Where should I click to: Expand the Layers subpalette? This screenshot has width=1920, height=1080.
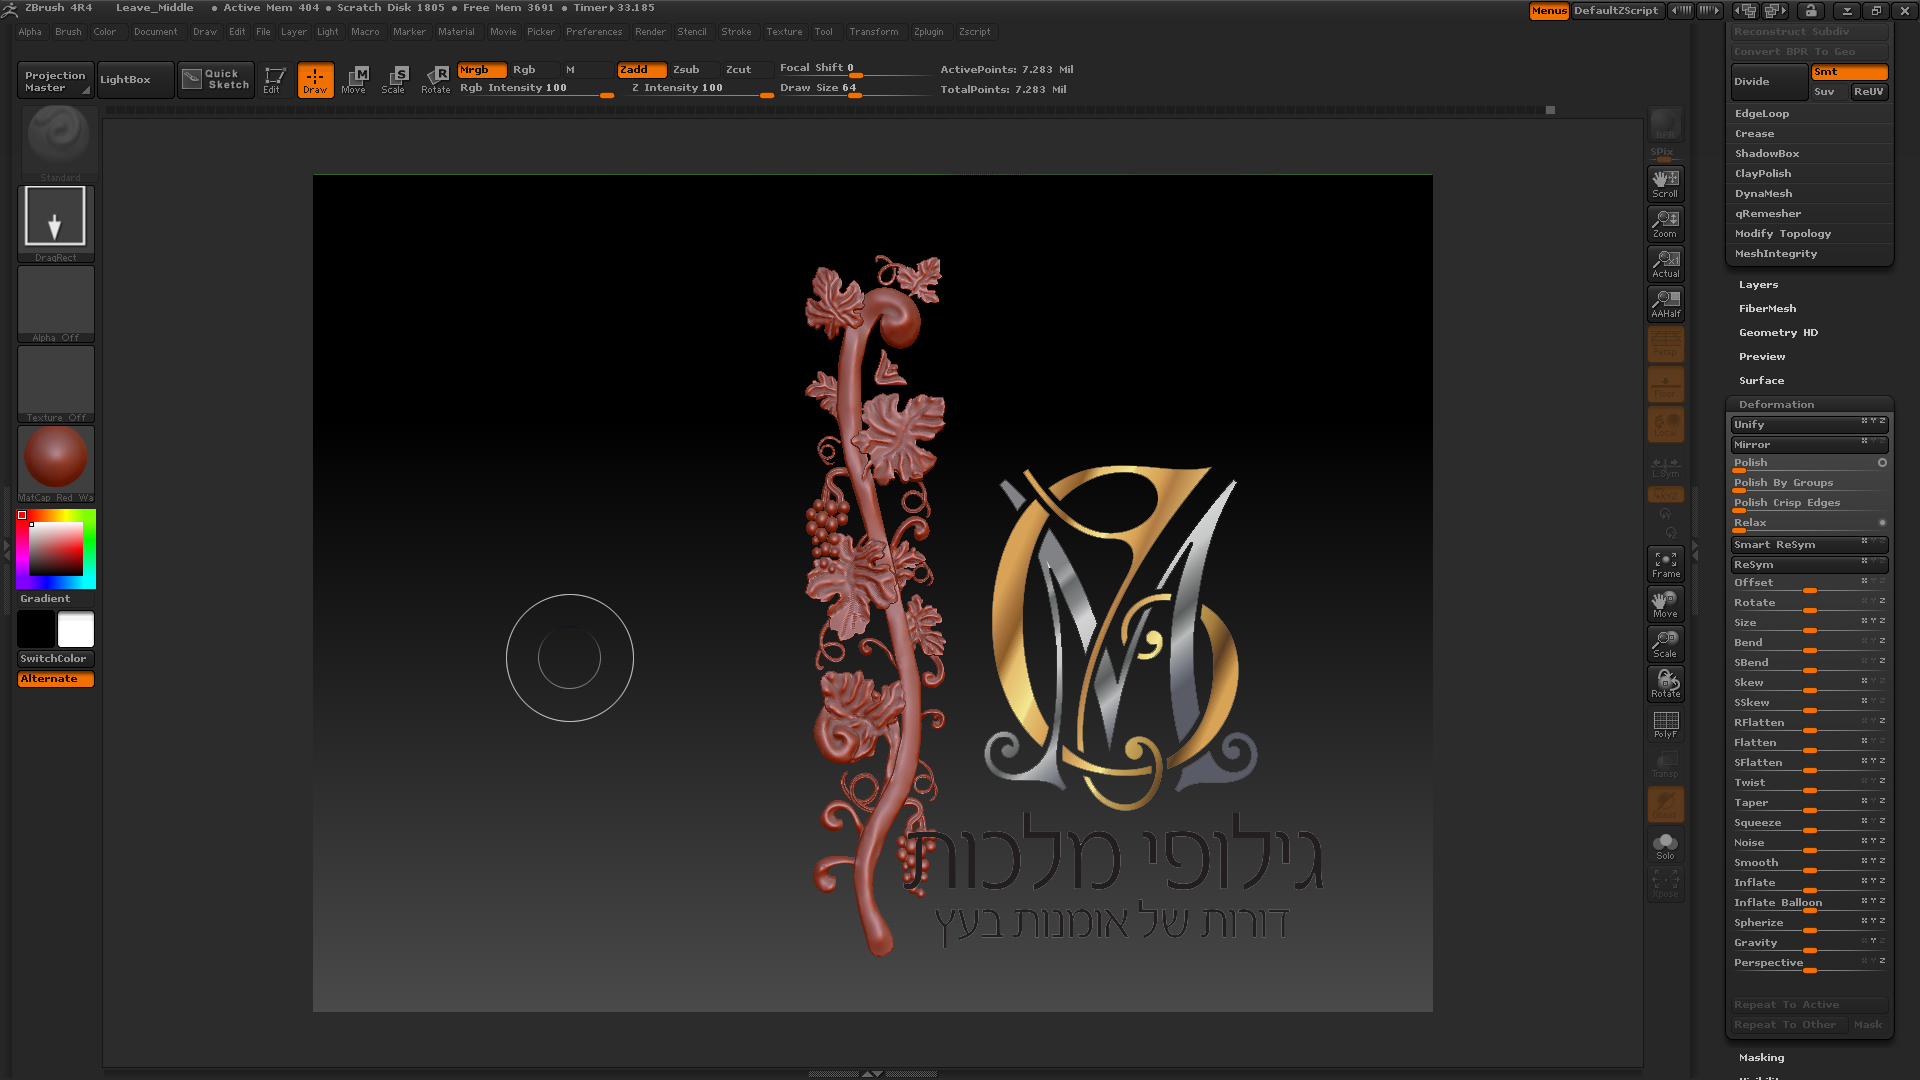[x=1758, y=285]
